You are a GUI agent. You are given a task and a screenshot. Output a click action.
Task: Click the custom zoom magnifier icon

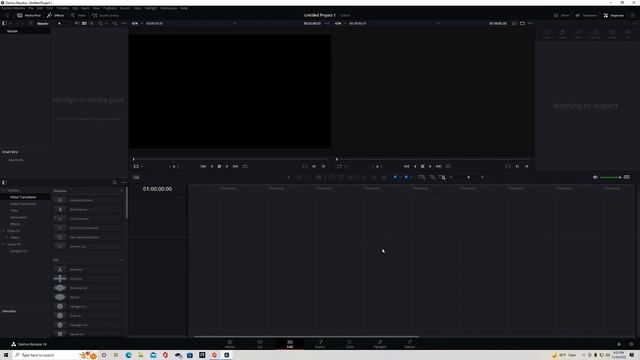pyautogui.click(x=442, y=177)
